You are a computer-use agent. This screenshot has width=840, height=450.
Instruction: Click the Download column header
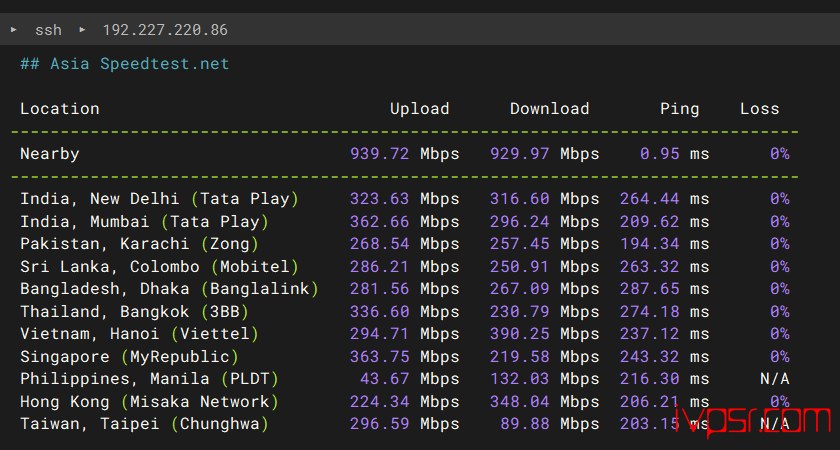[x=550, y=109]
